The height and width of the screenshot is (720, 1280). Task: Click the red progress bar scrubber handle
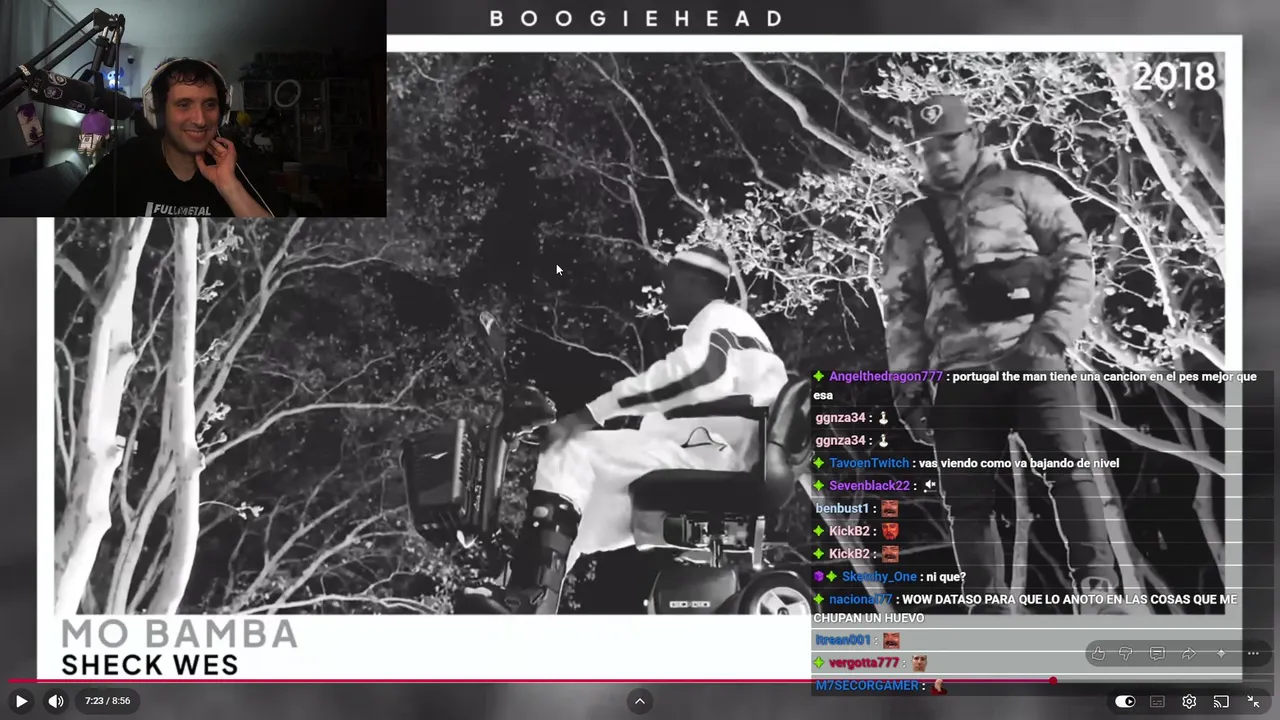pos(1053,681)
